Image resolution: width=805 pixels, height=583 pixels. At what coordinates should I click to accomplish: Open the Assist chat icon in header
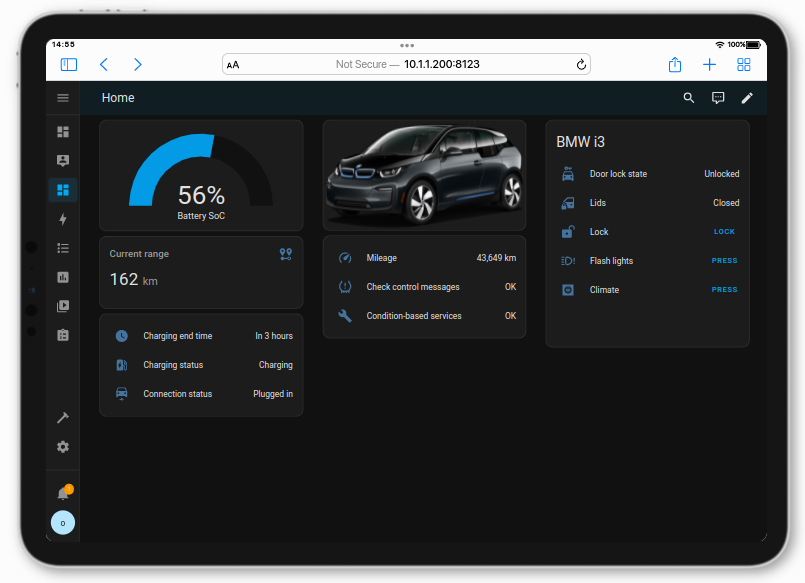[x=718, y=98]
